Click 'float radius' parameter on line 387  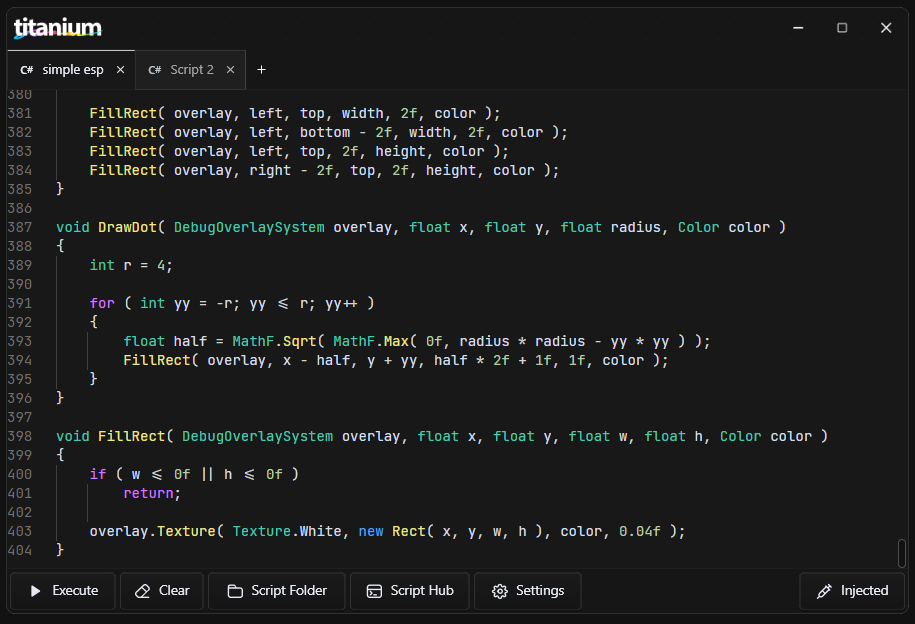610,227
